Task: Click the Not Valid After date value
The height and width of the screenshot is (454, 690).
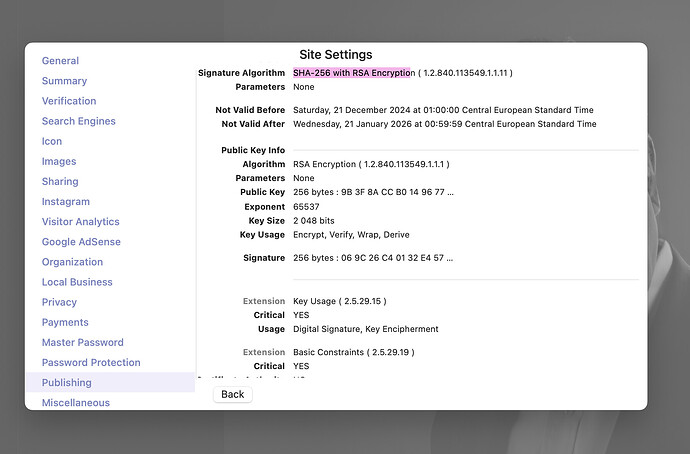Action: pos(444,124)
